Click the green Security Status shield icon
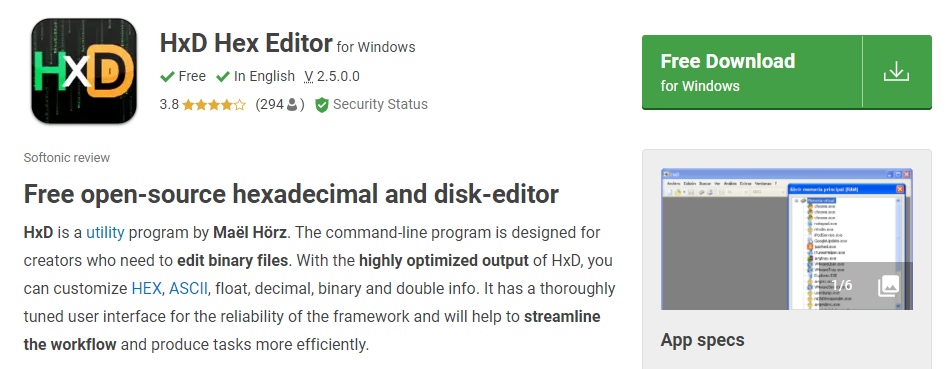947x369 pixels. [321, 105]
